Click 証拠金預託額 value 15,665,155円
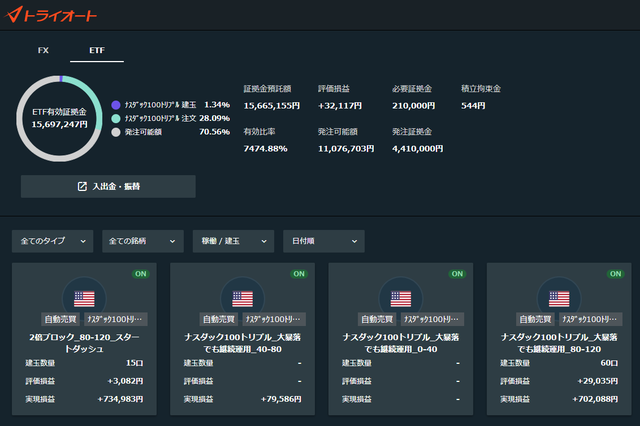 [x=272, y=106]
